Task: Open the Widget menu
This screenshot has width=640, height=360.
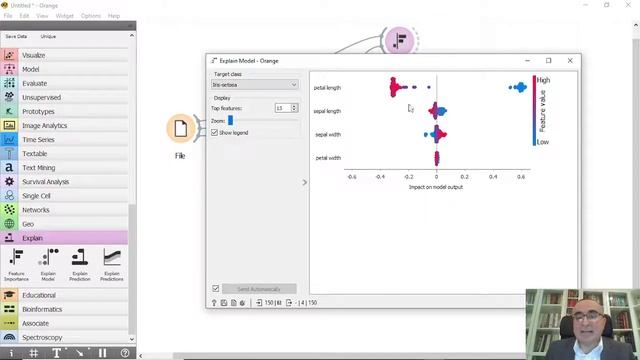Action: coord(64,16)
